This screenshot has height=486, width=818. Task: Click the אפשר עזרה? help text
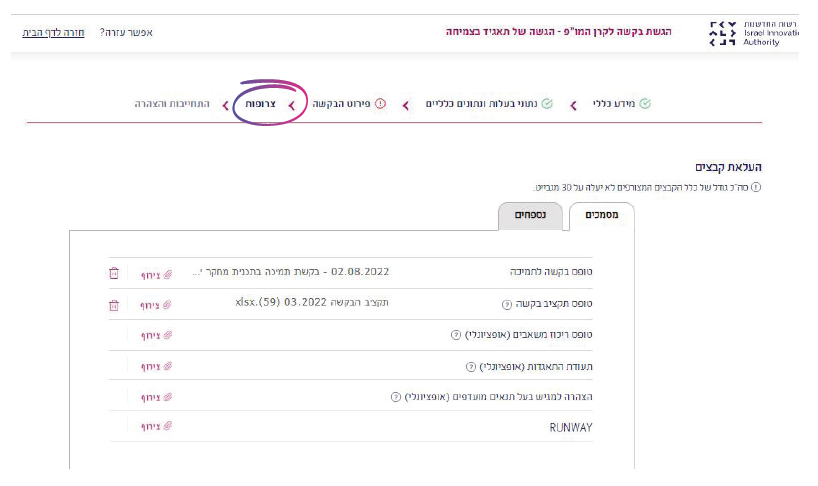coord(126,33)
